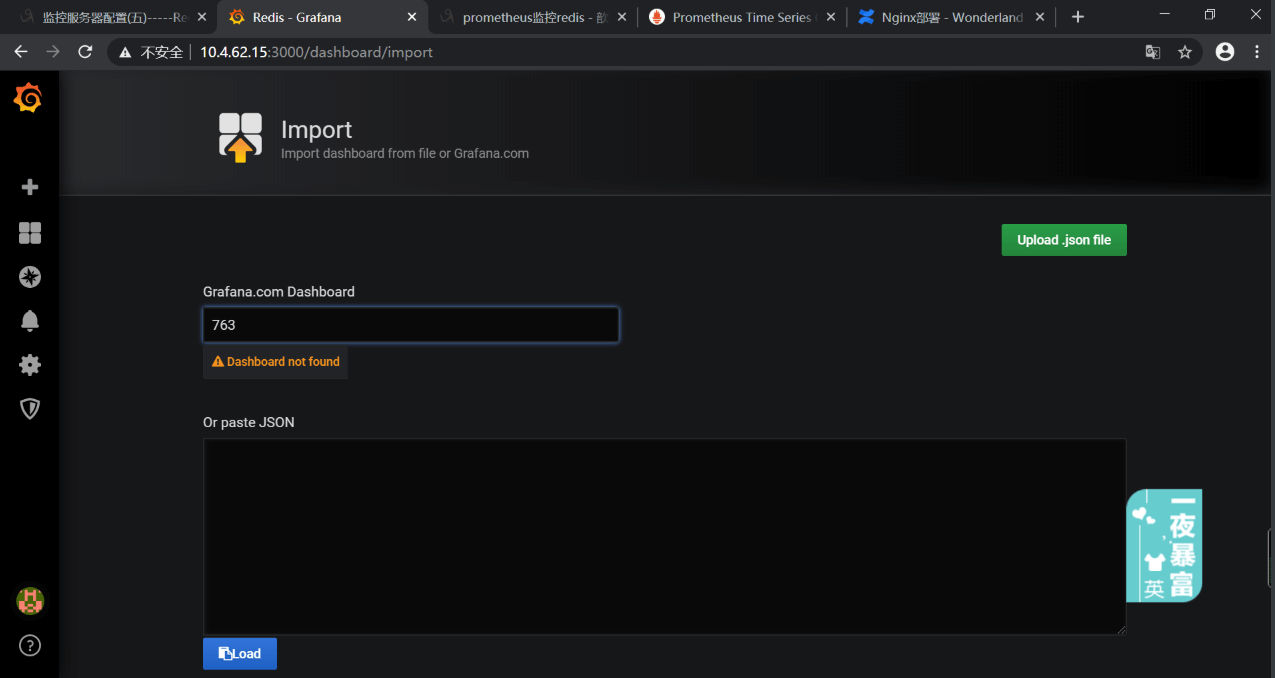Open the Explore compass icon

pos(30,277)
